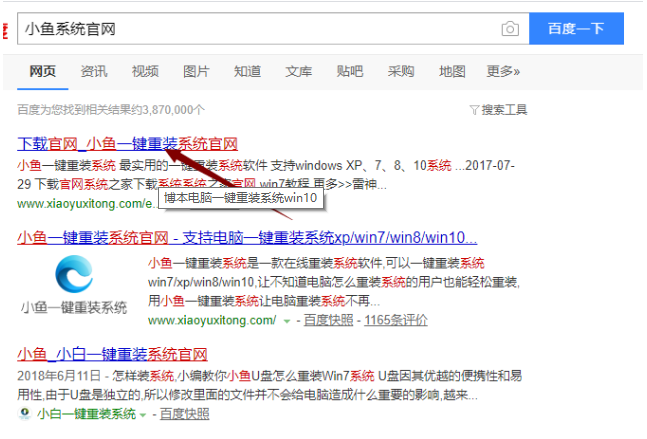Switch to the 资讯 tab
Image resolution: width=647 pixels, height=439 pixels.
[94, 72]
